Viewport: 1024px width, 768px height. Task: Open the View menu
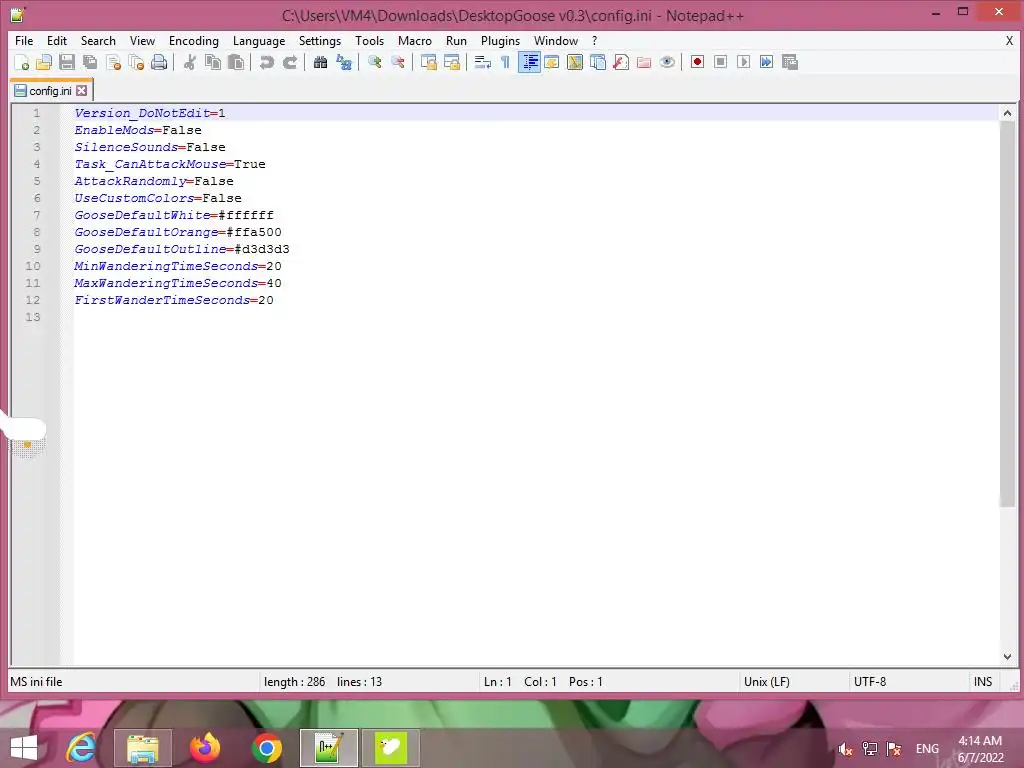142,40
